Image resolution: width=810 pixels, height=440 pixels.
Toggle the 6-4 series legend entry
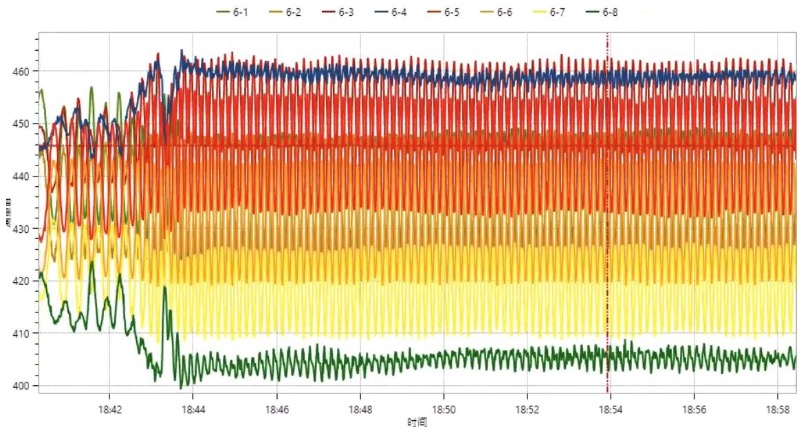tap(391, 12)
